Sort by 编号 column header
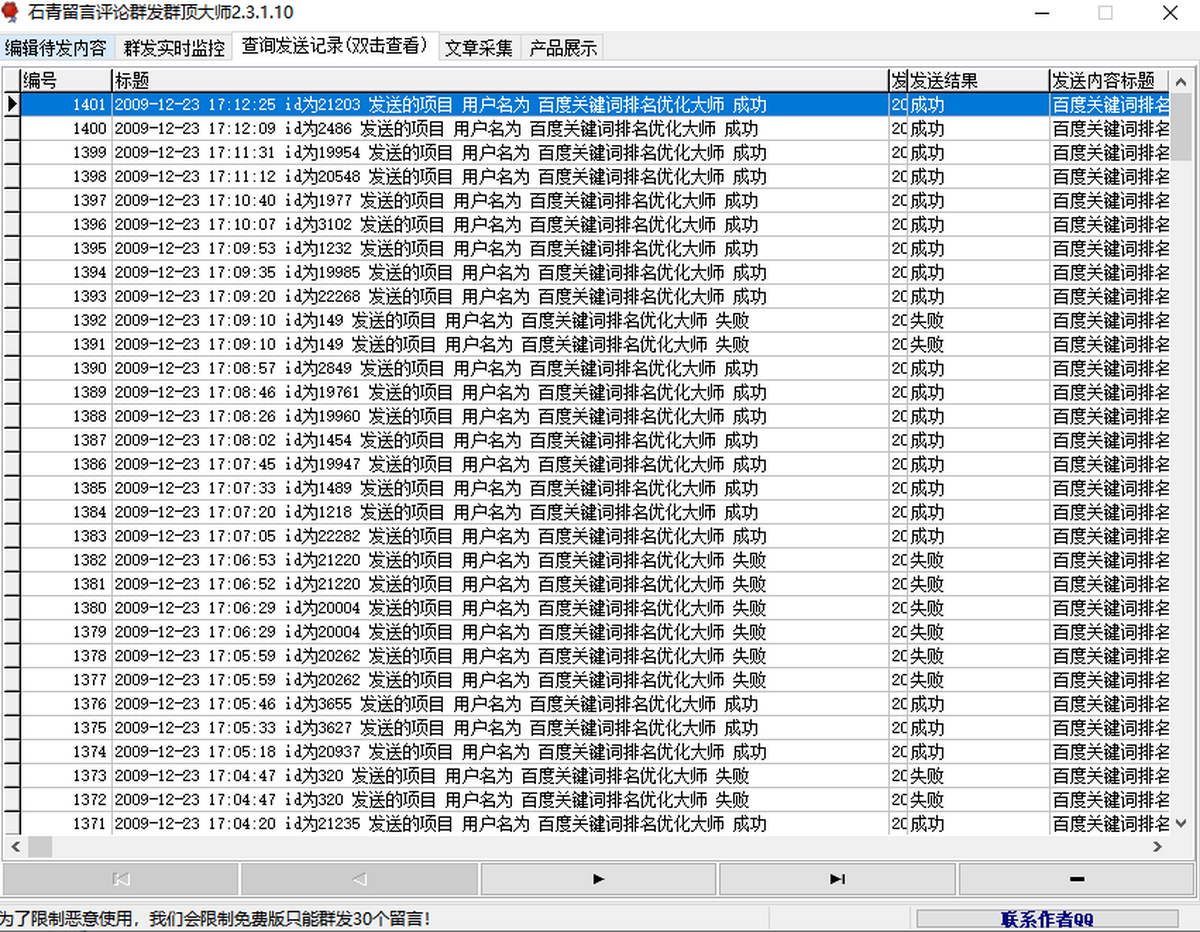 (66, 80)
